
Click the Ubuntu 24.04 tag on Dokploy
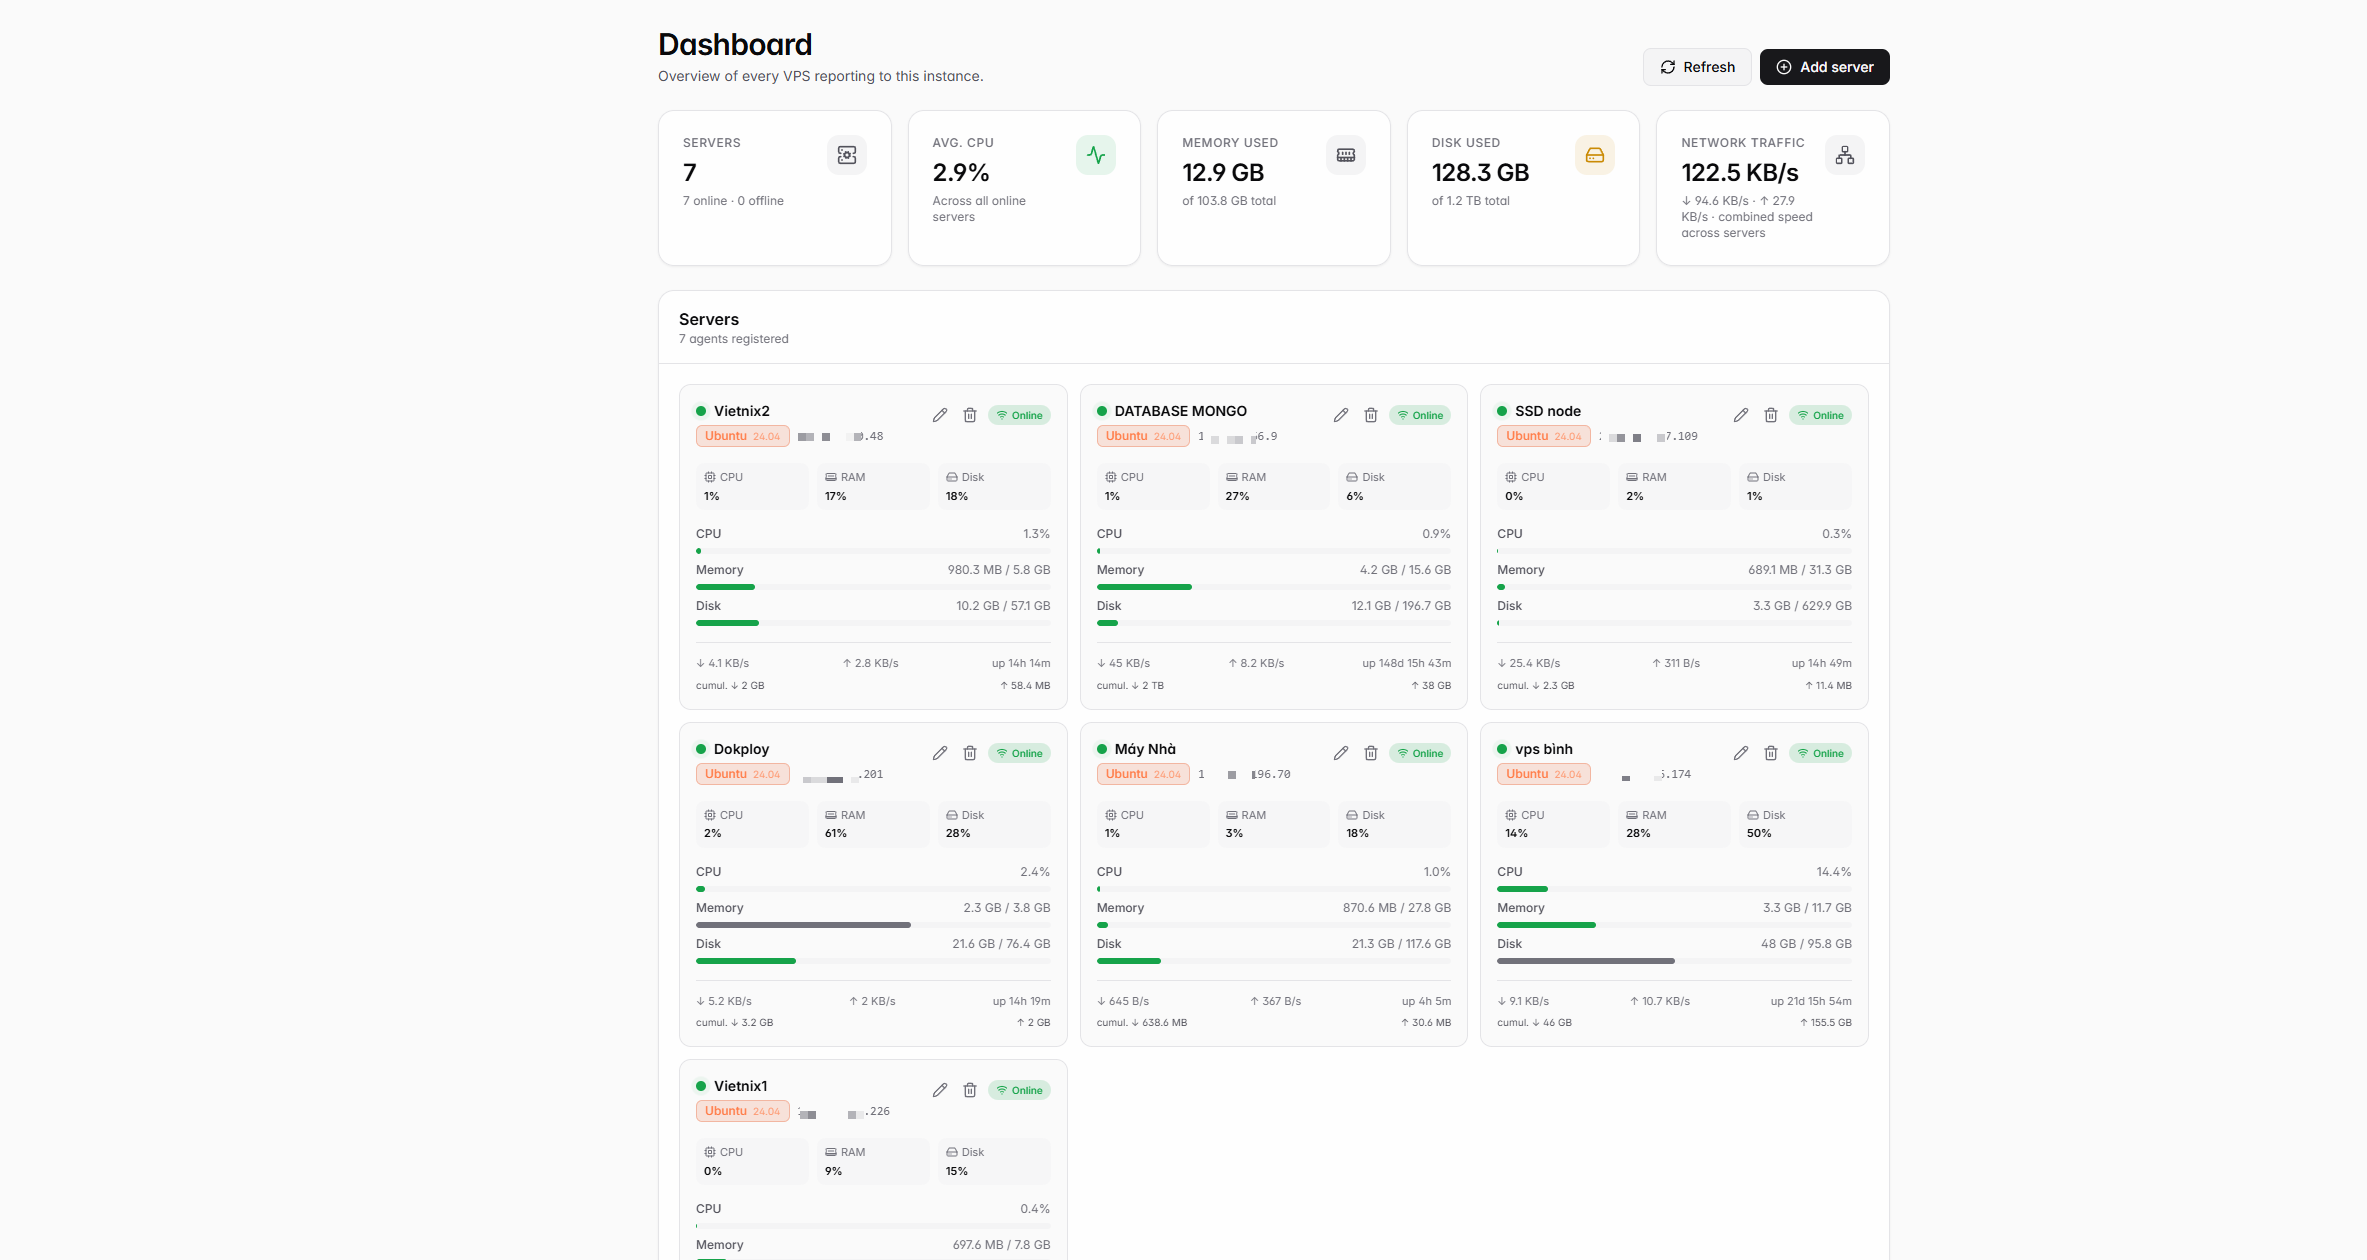coord(743,774)
